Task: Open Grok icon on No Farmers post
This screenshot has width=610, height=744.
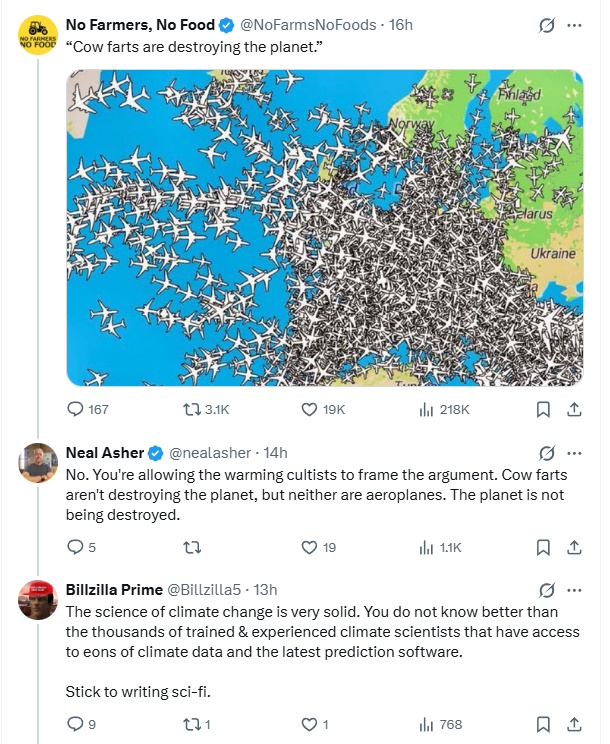Action: pos(546,25)
